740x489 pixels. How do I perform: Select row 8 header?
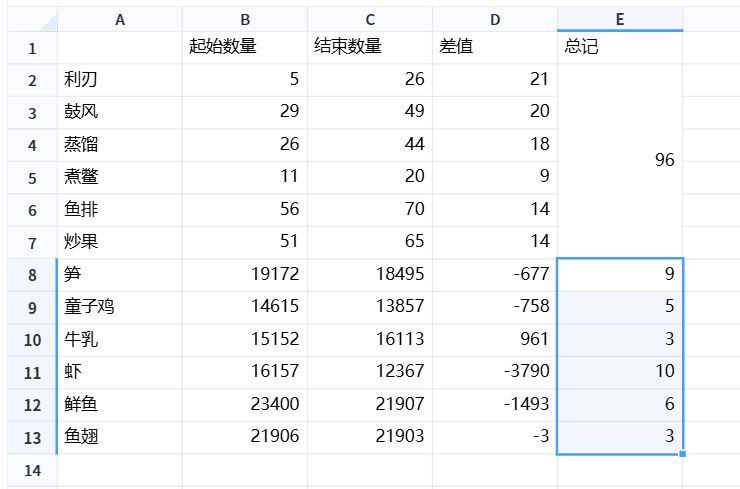pos(32,275)
